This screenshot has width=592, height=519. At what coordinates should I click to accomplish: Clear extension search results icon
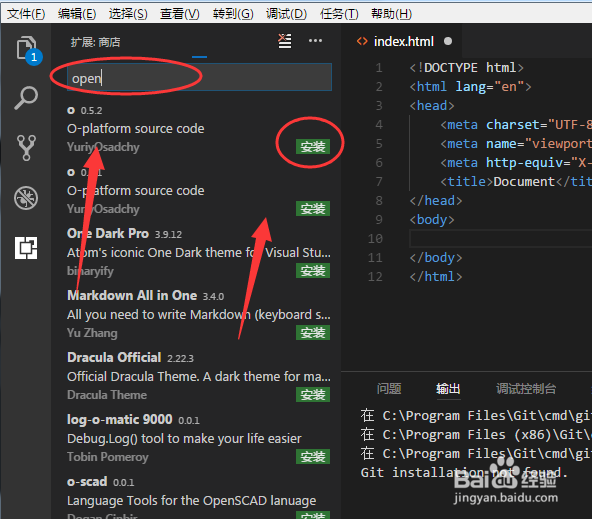point(285,41)
